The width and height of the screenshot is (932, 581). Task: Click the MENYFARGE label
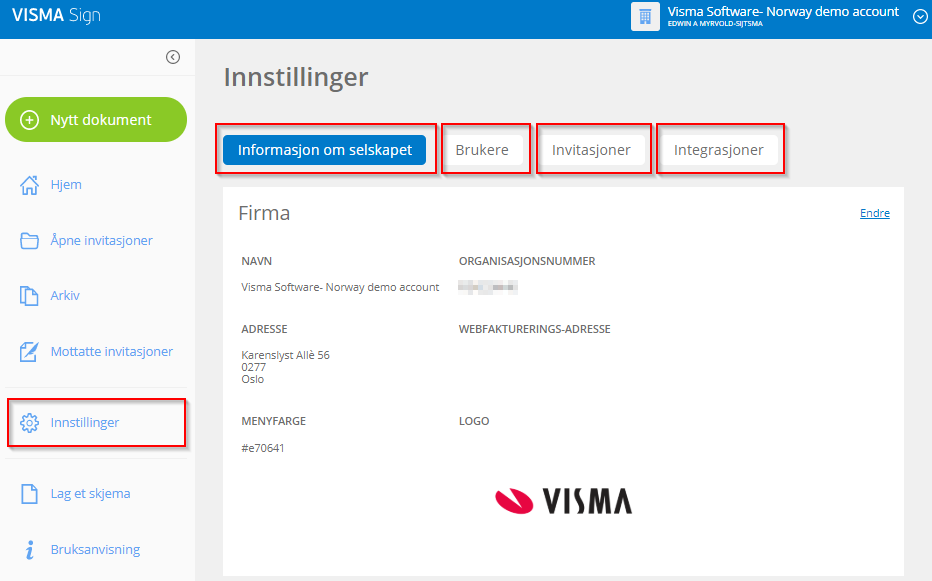point(273,421)
